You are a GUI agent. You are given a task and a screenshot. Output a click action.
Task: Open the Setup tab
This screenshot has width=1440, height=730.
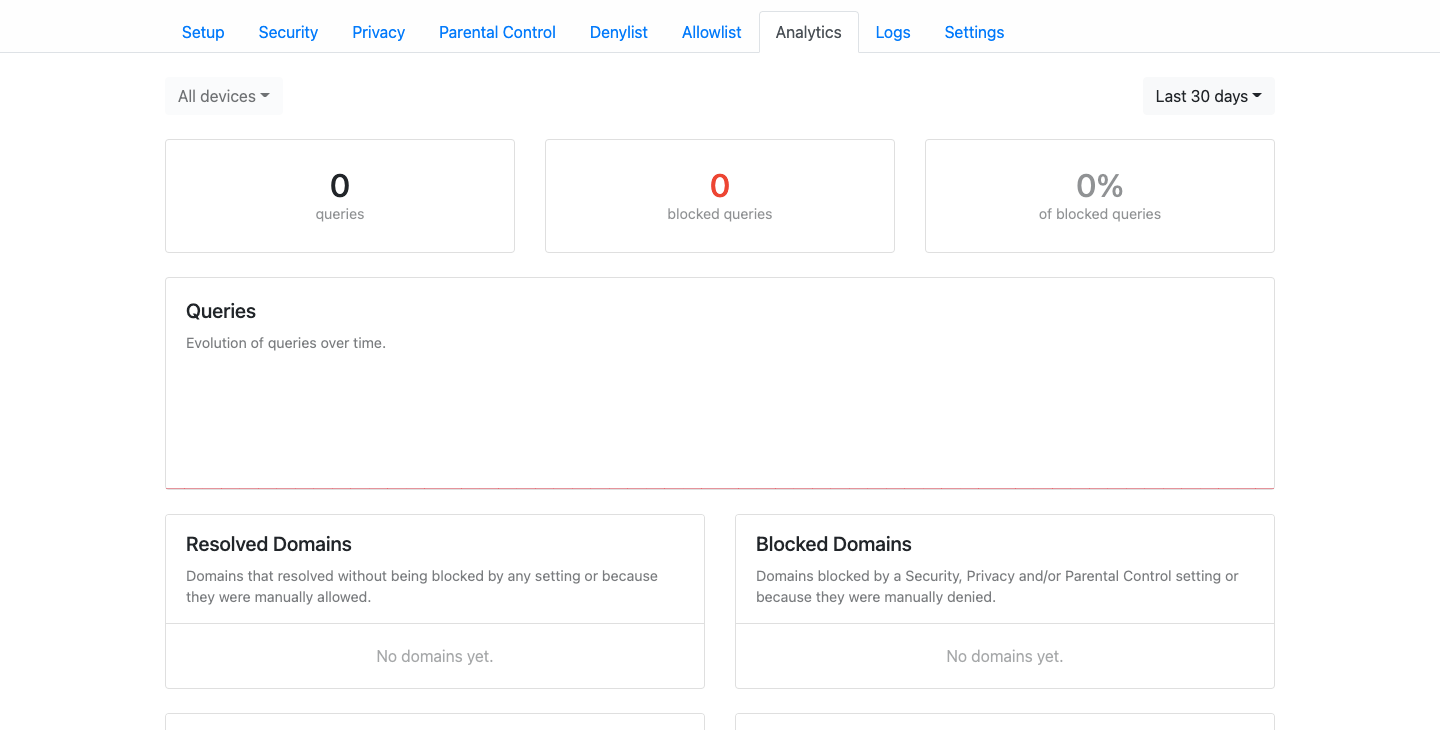(x=203, y=32)
